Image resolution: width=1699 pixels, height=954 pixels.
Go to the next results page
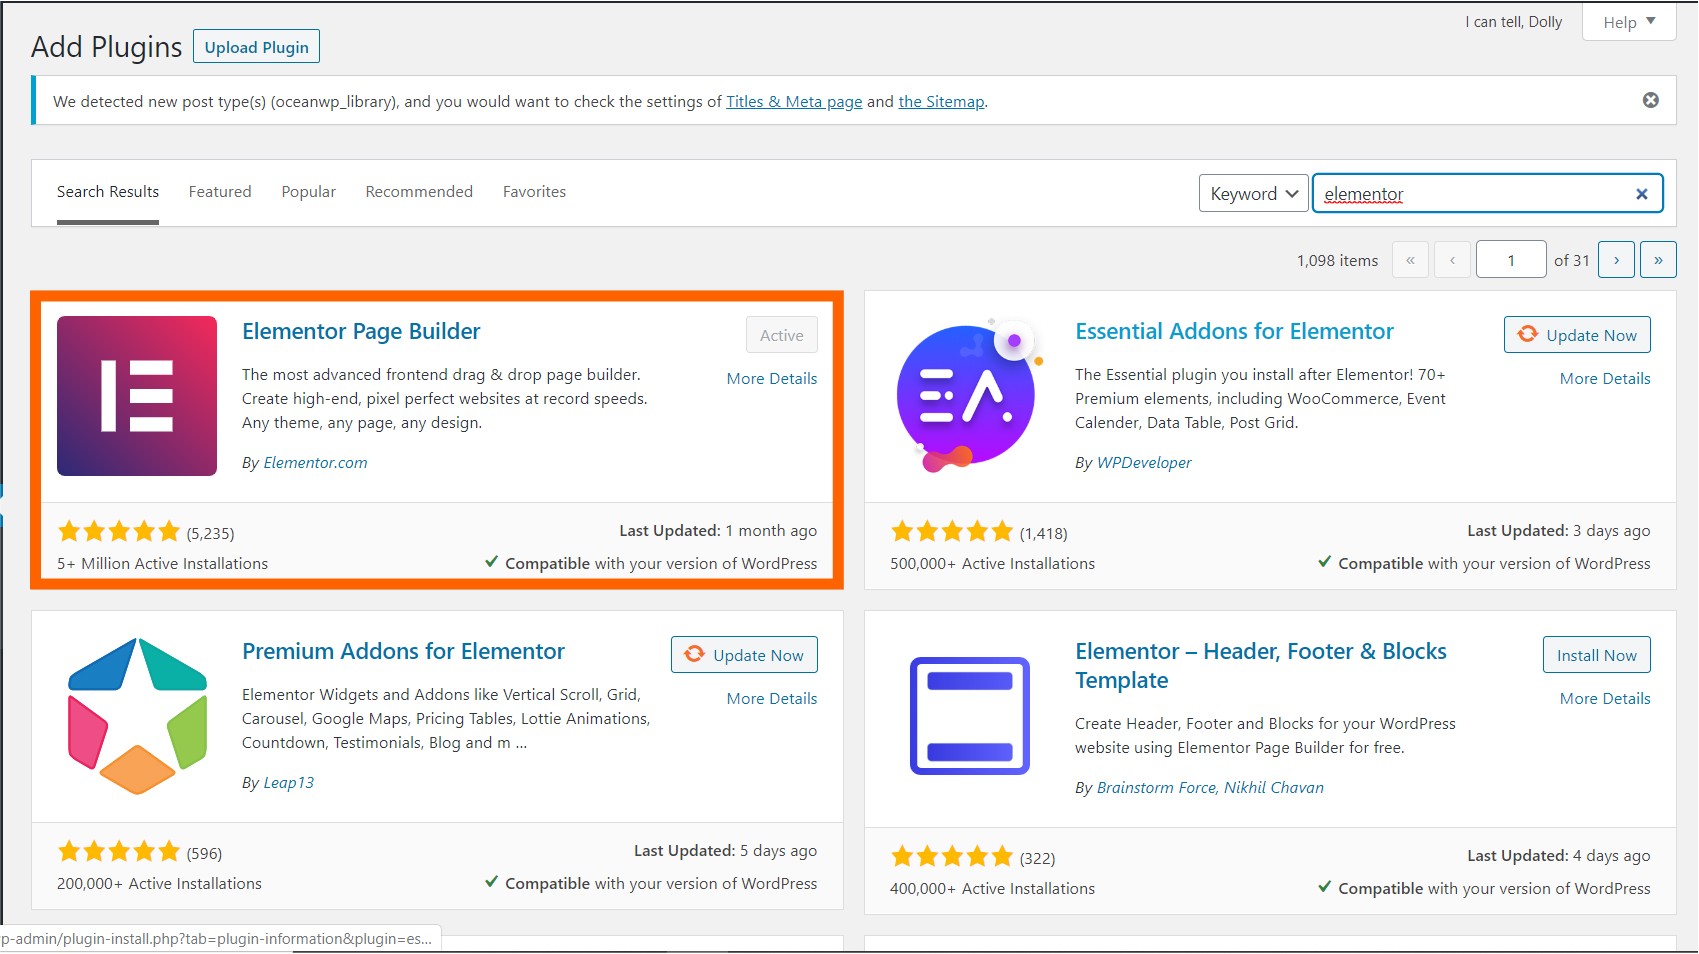1616,260
